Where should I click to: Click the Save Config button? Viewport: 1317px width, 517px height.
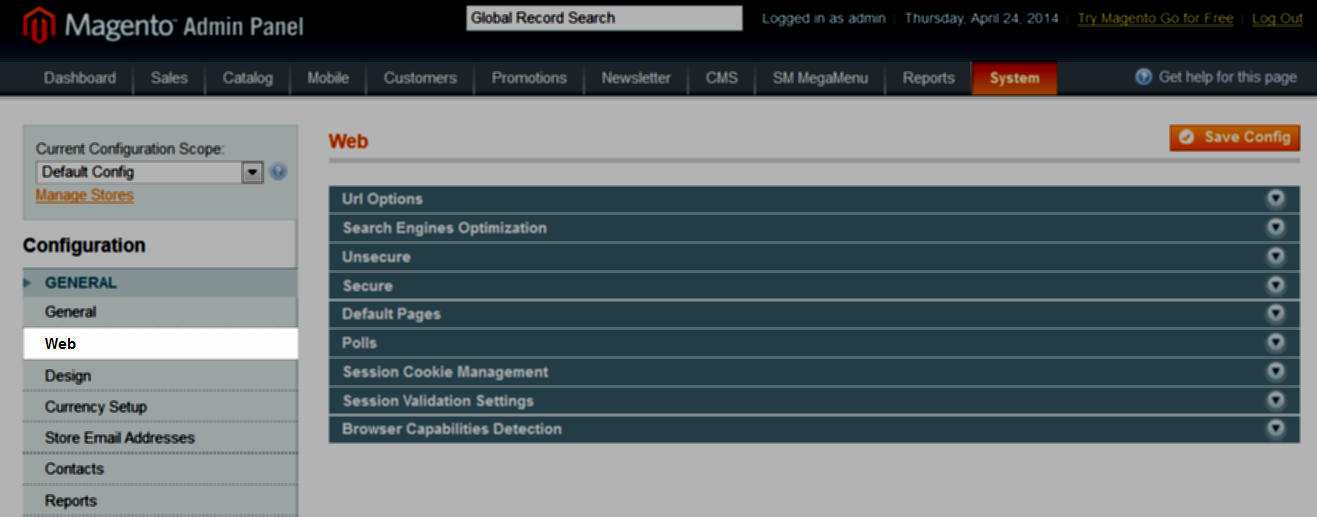pos(1235,137)
